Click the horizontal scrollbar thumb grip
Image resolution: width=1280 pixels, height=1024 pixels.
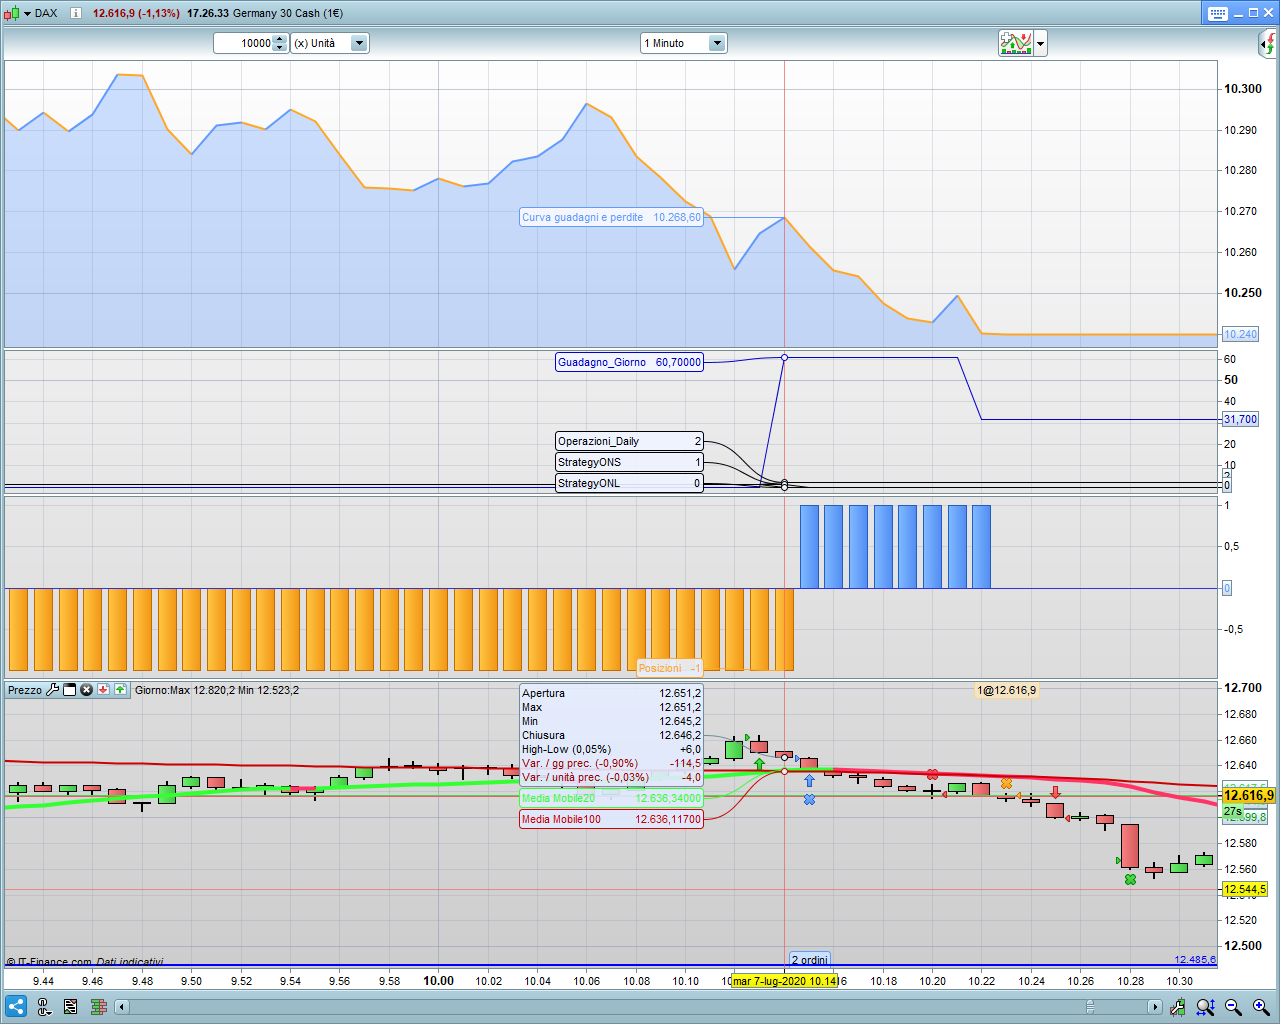[1090, 1007]
